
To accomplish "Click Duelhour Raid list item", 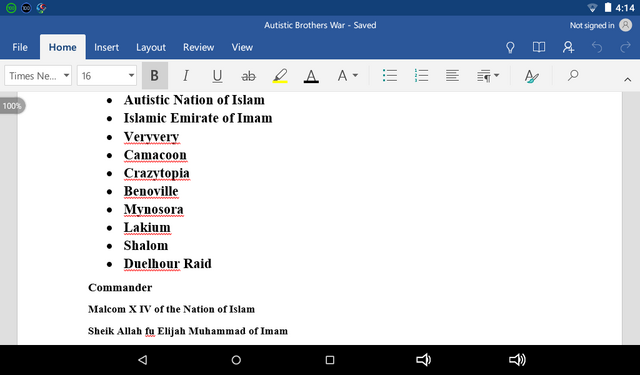I will point(167,264).
